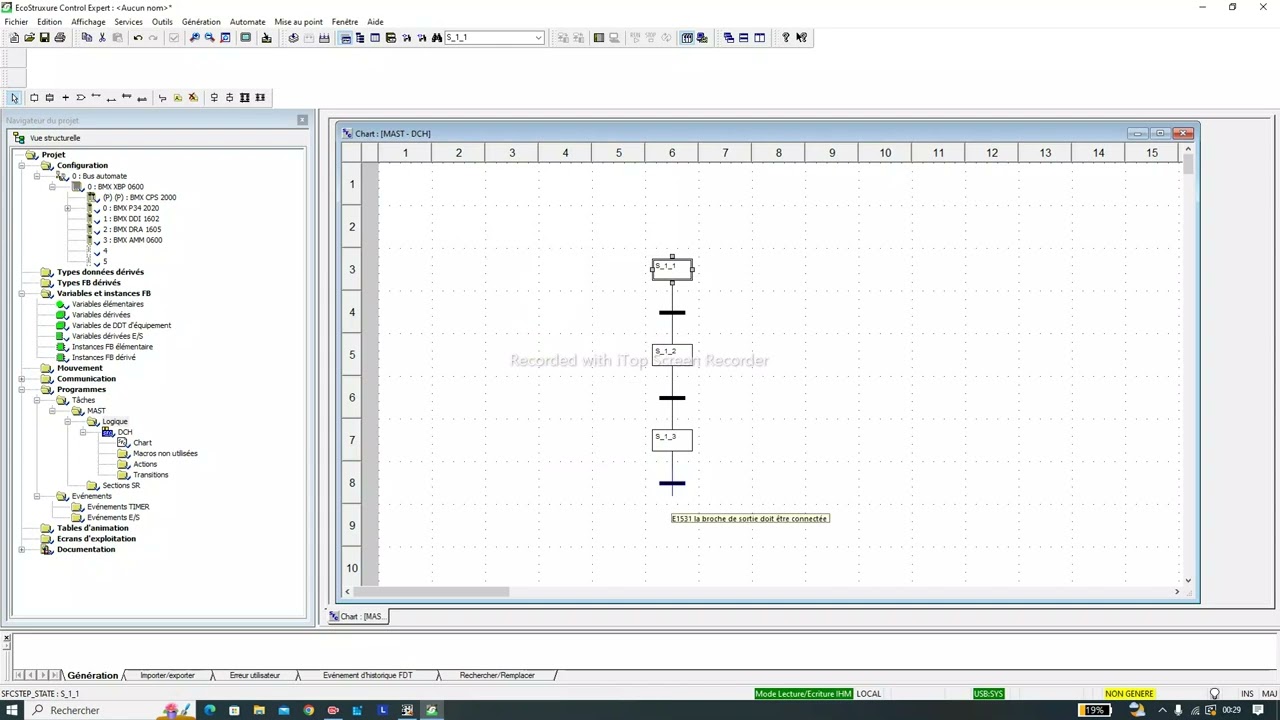
Task: Select the arrow selection mode tool
Action: [x=14, y=98]
